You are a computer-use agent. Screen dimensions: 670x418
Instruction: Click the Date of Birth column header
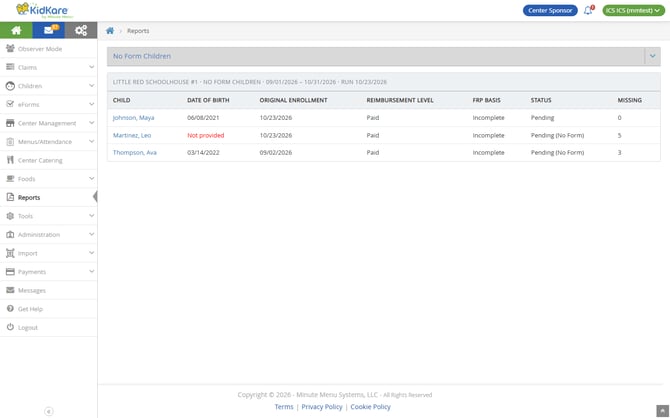(x=208, y=100)
